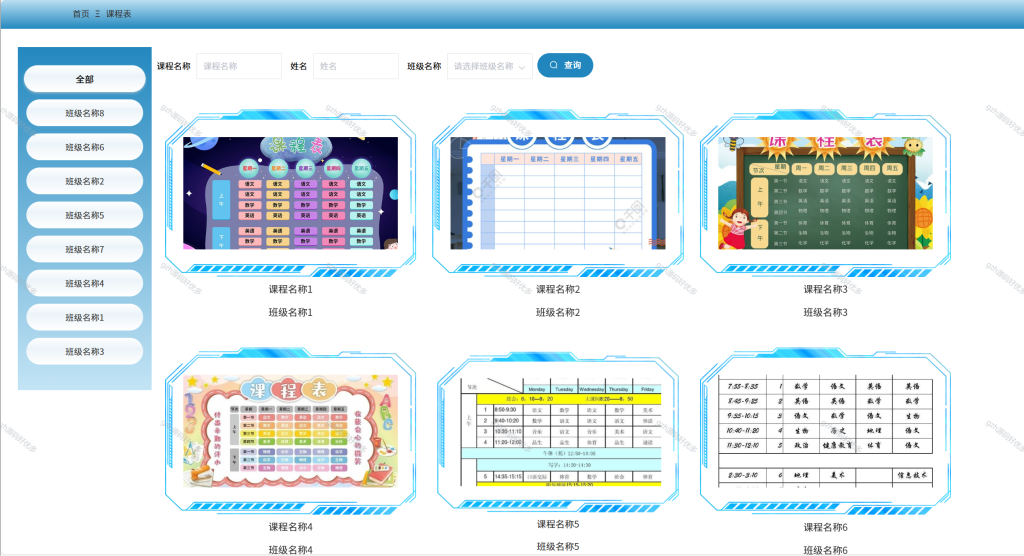Open the 课程名称4 pastel timetable thumbnail
The image size is (1024, 556).
coord(291,431)
